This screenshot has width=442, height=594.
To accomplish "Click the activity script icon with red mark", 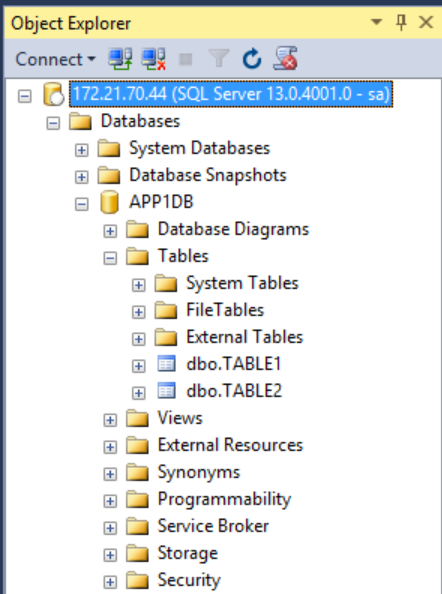I will (x=285, y=58).
